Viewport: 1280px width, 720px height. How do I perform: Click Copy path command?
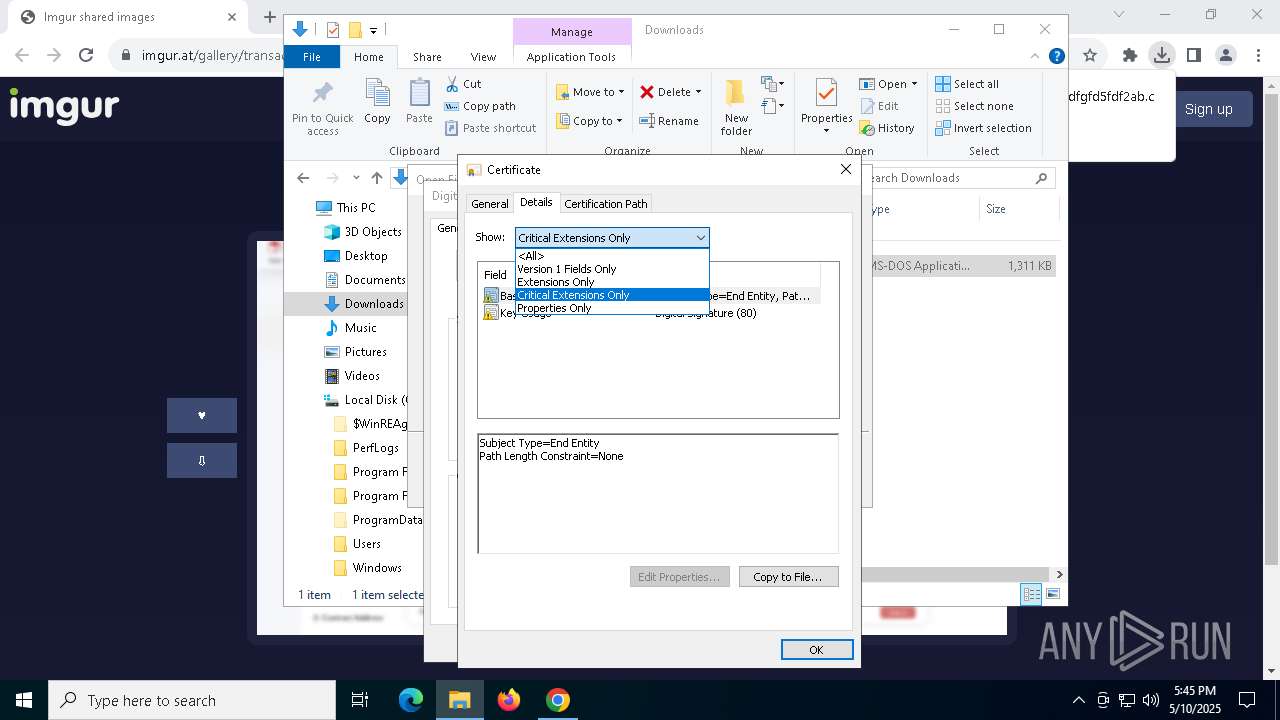click(480, 106)
